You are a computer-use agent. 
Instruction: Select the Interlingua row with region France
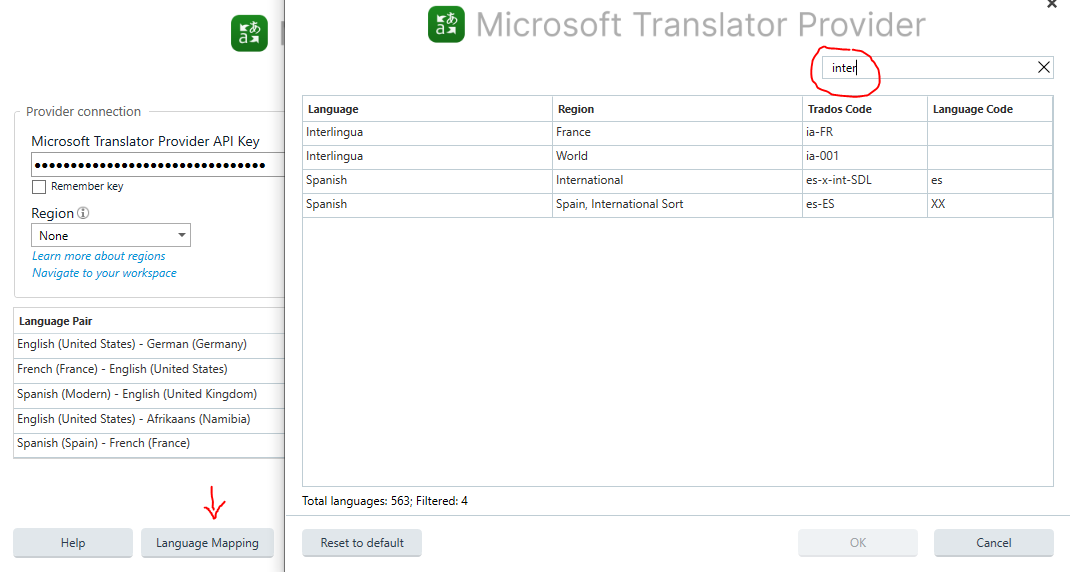coord(678,132)
